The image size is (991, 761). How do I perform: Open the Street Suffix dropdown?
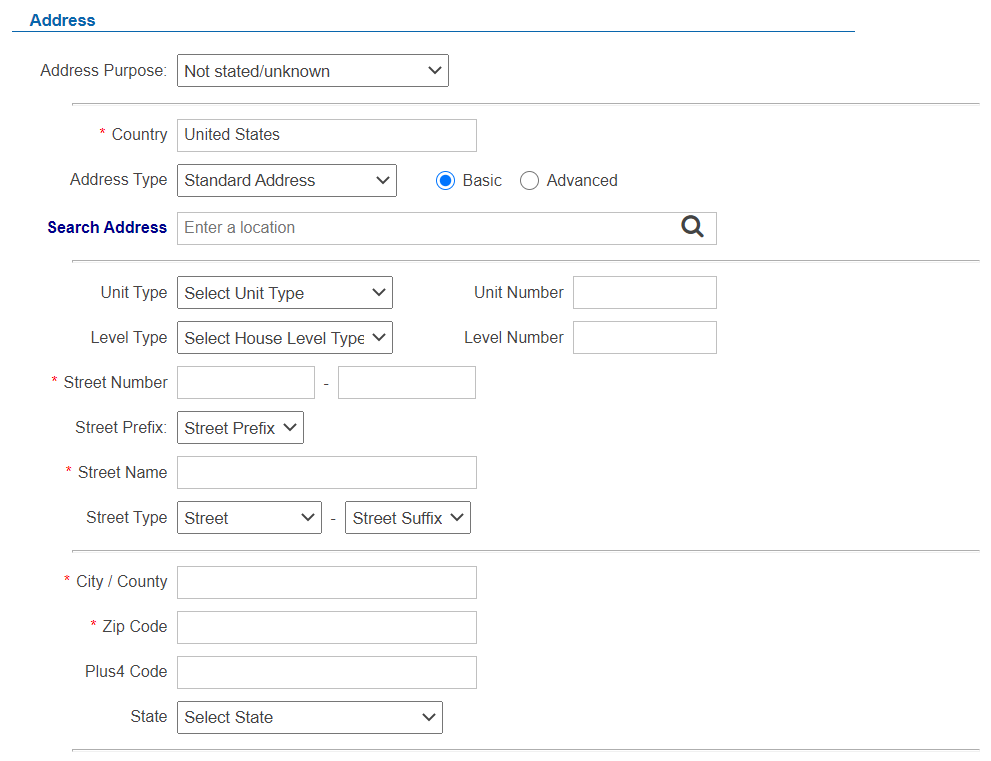coord(407,518)
